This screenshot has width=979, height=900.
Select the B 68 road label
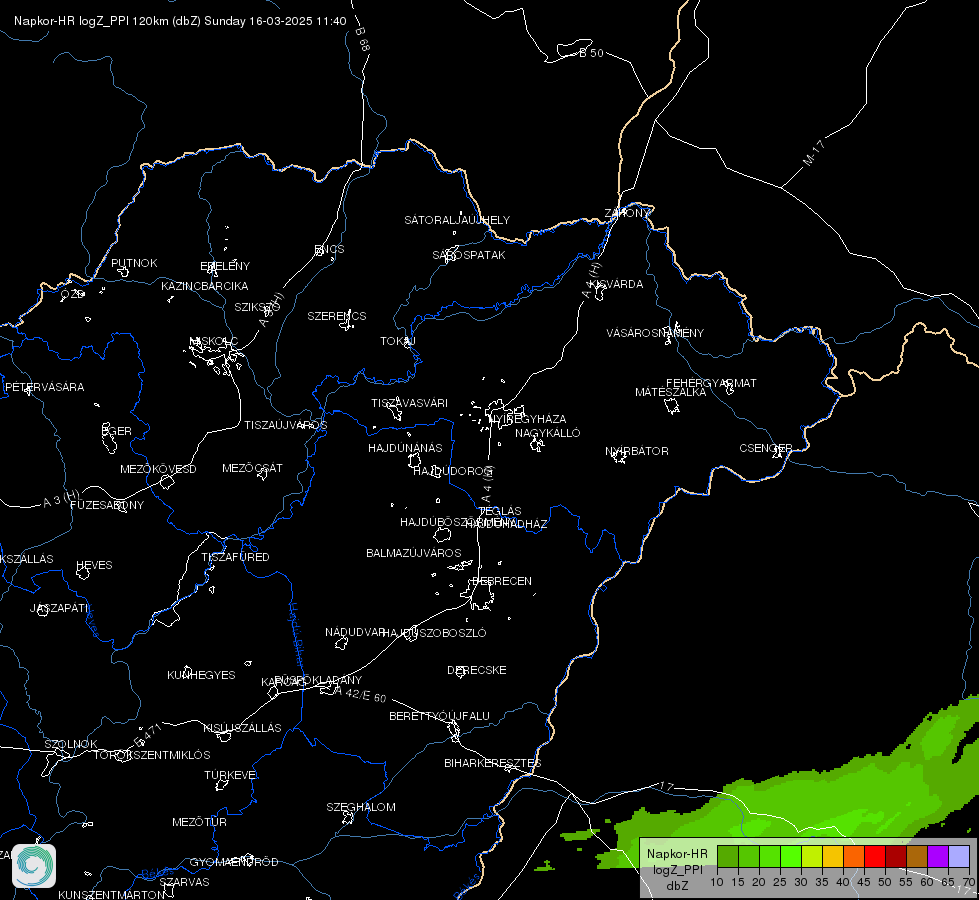(362, 38)
